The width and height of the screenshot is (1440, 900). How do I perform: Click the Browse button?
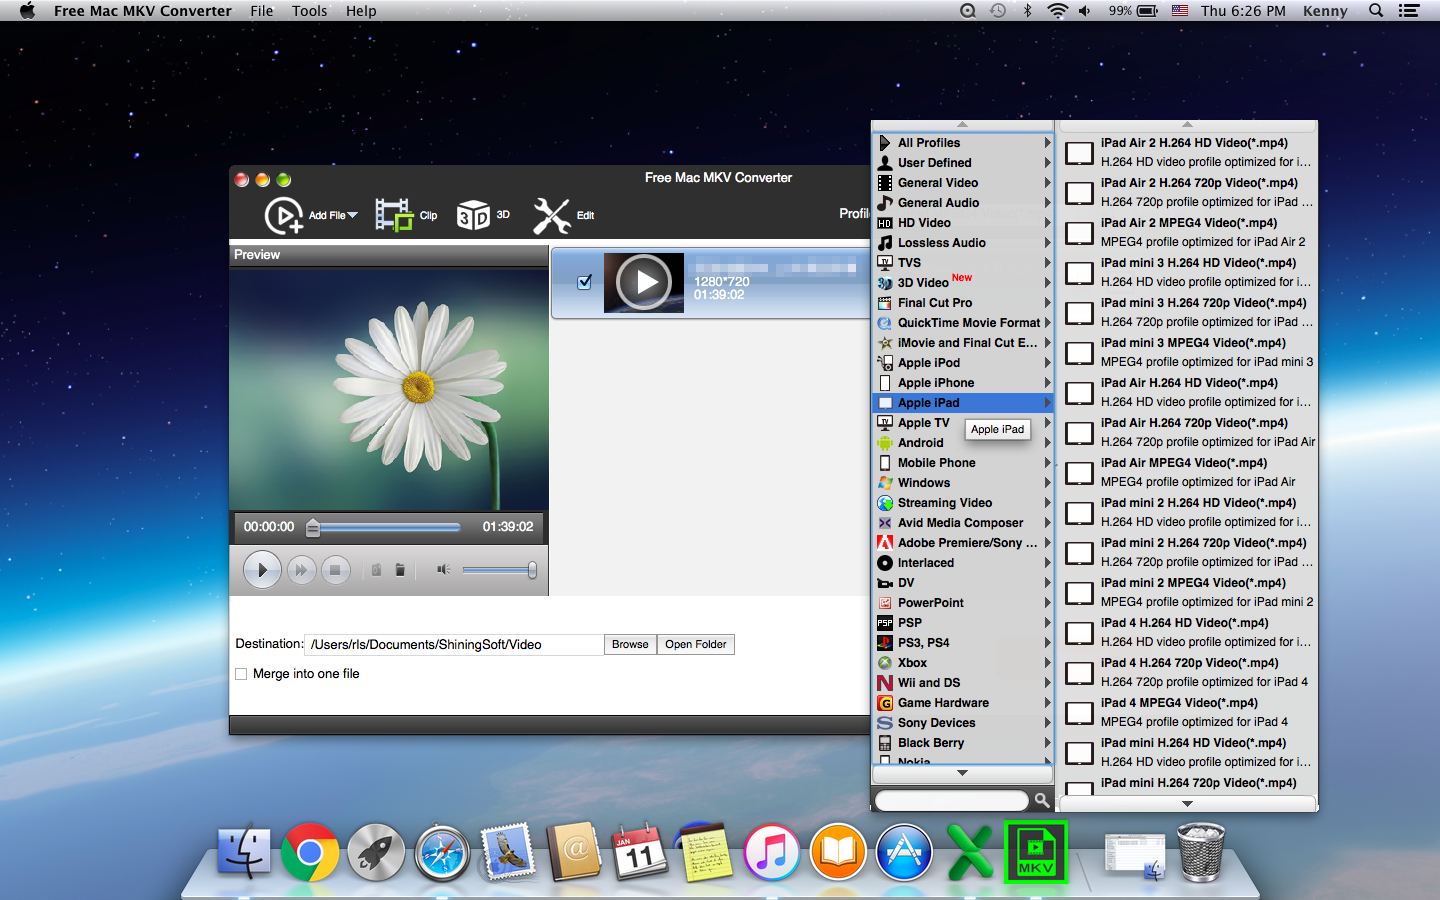pos(630,645)
